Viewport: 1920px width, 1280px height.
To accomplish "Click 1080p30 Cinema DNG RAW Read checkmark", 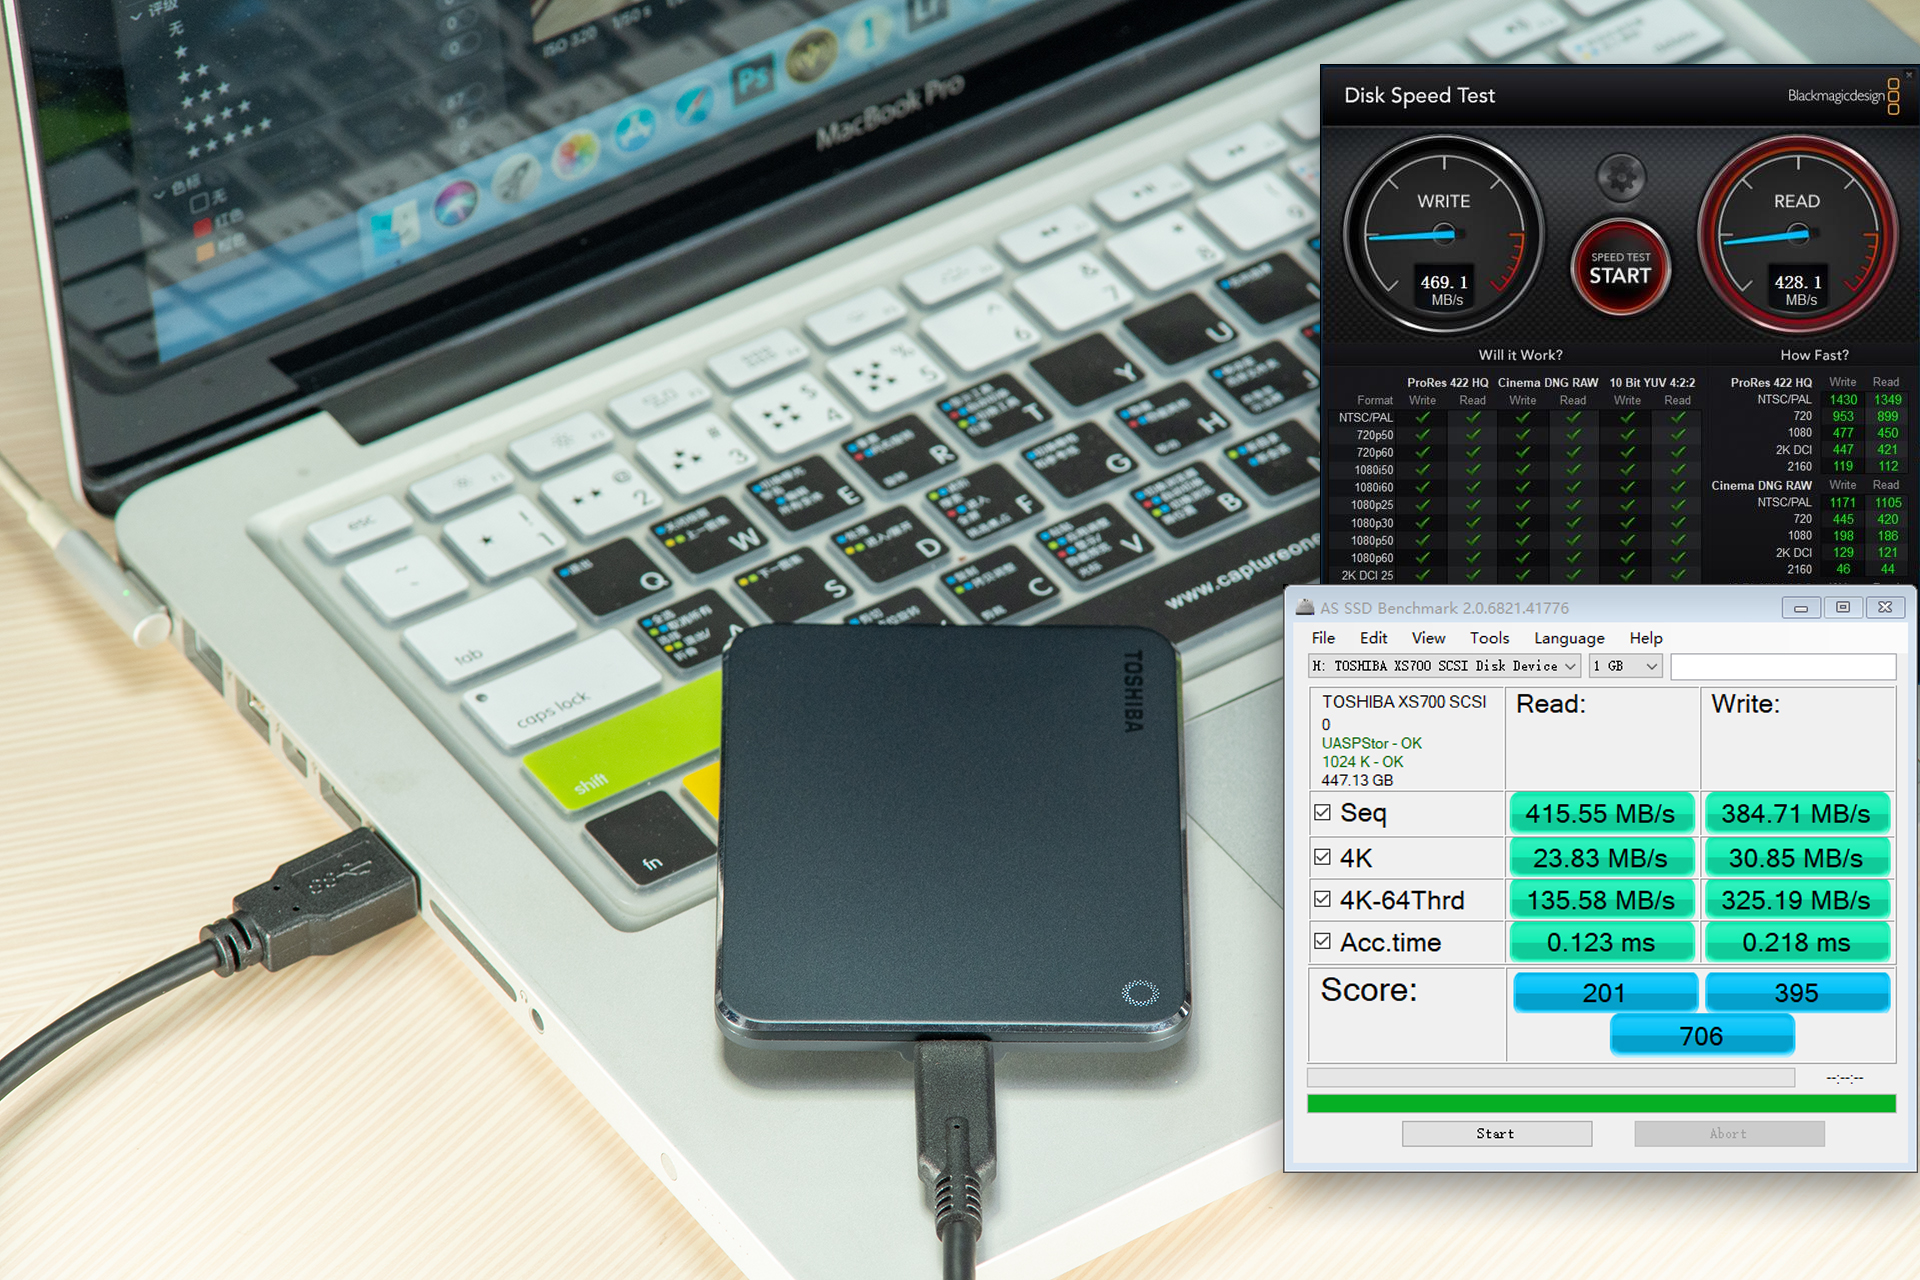I will point(1574,523).
